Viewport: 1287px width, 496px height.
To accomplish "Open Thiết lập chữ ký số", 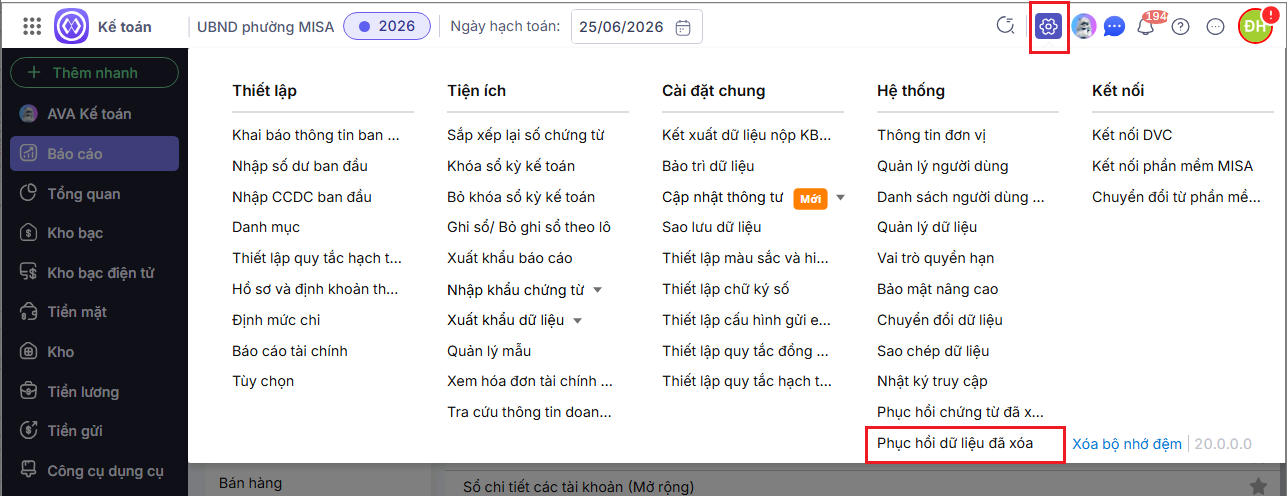I will pyautogui.click(x=726, y=289).
